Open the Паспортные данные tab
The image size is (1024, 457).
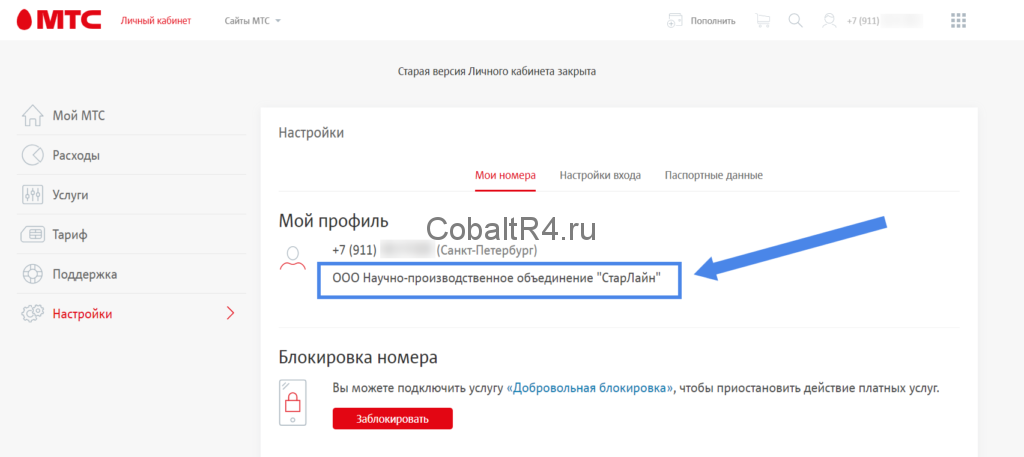coord(713,175)
